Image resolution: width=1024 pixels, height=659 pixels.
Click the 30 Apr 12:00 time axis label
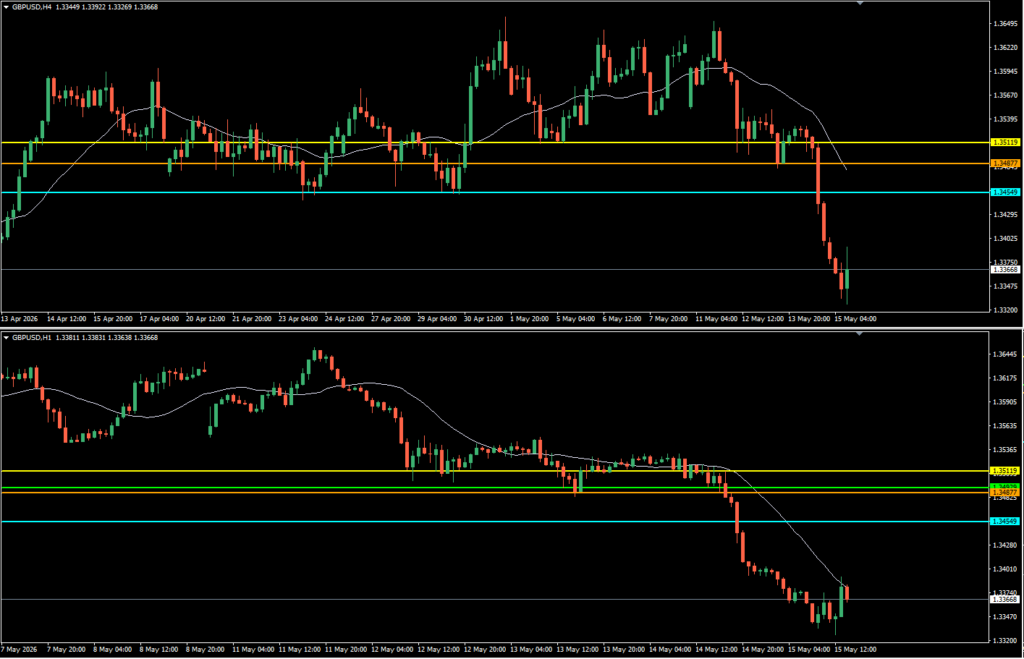[483, 319]
